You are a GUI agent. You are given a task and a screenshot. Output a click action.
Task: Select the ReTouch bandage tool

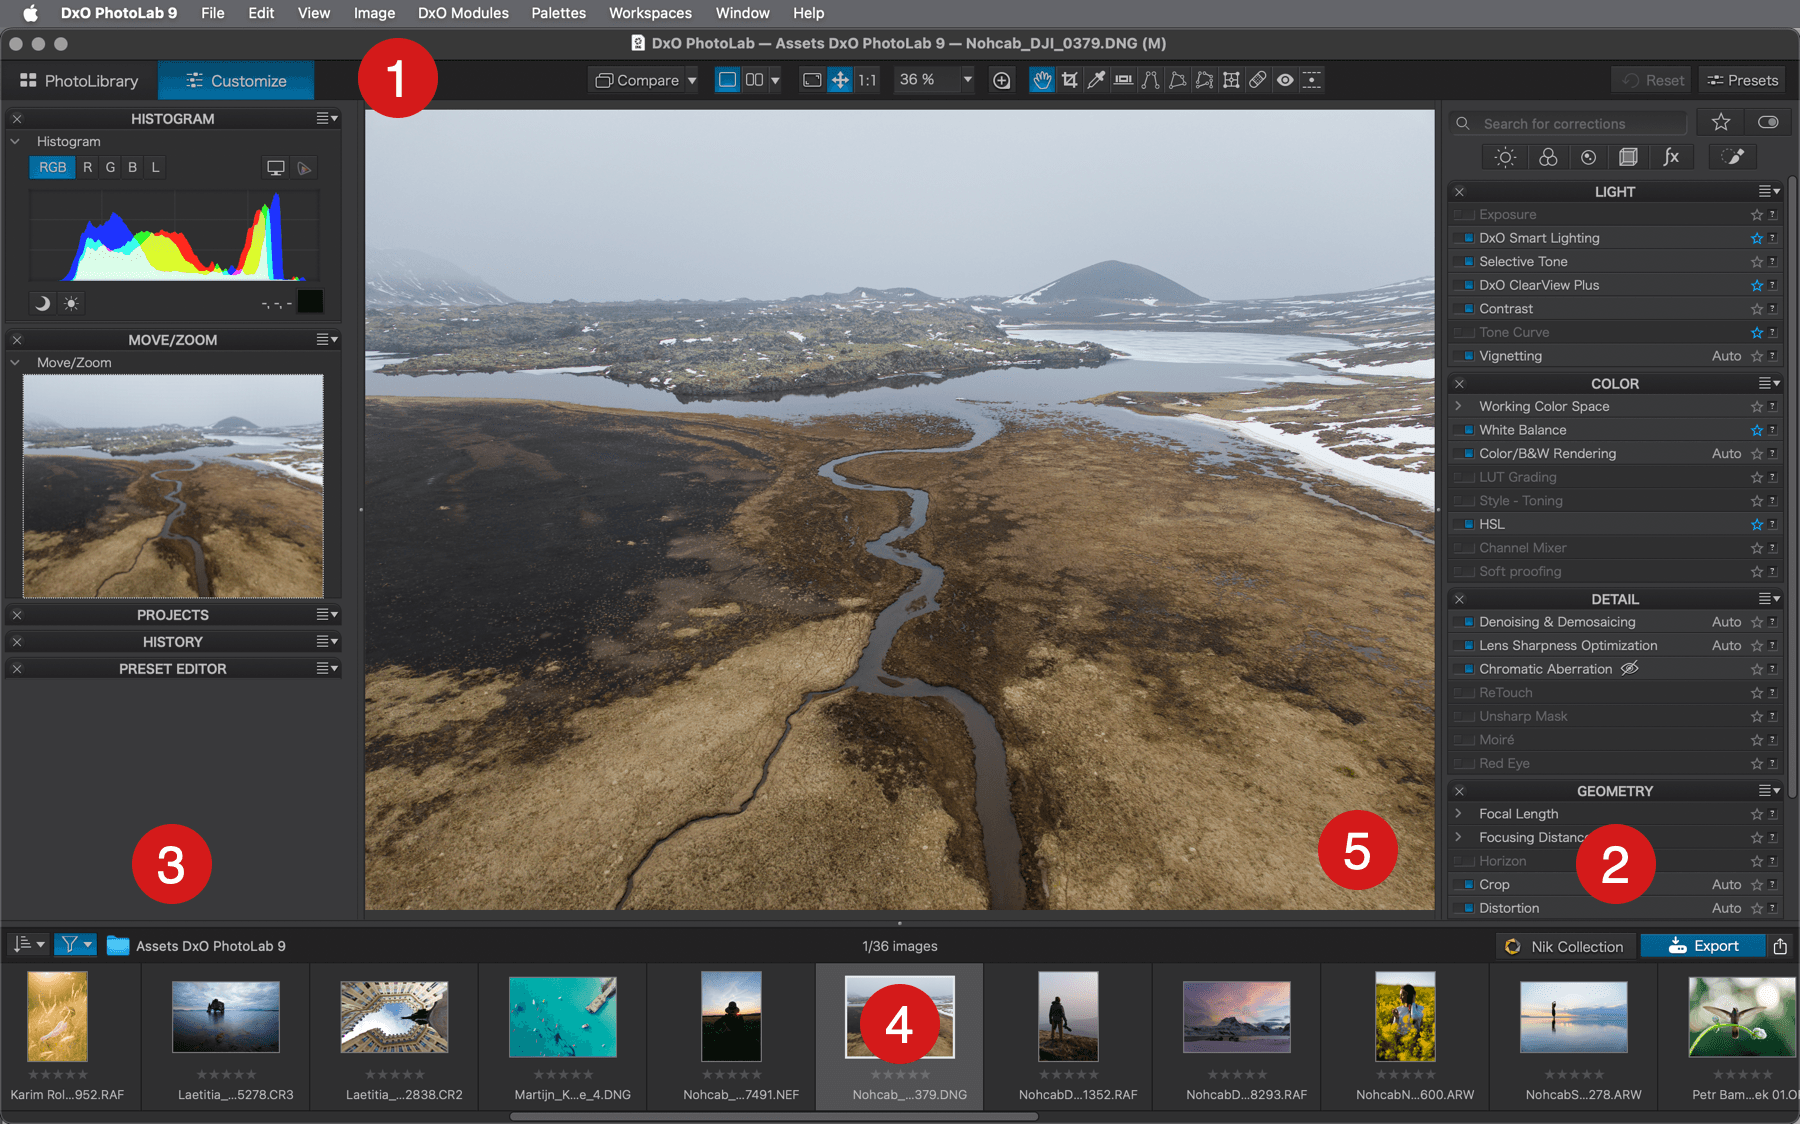(1258, 80)
